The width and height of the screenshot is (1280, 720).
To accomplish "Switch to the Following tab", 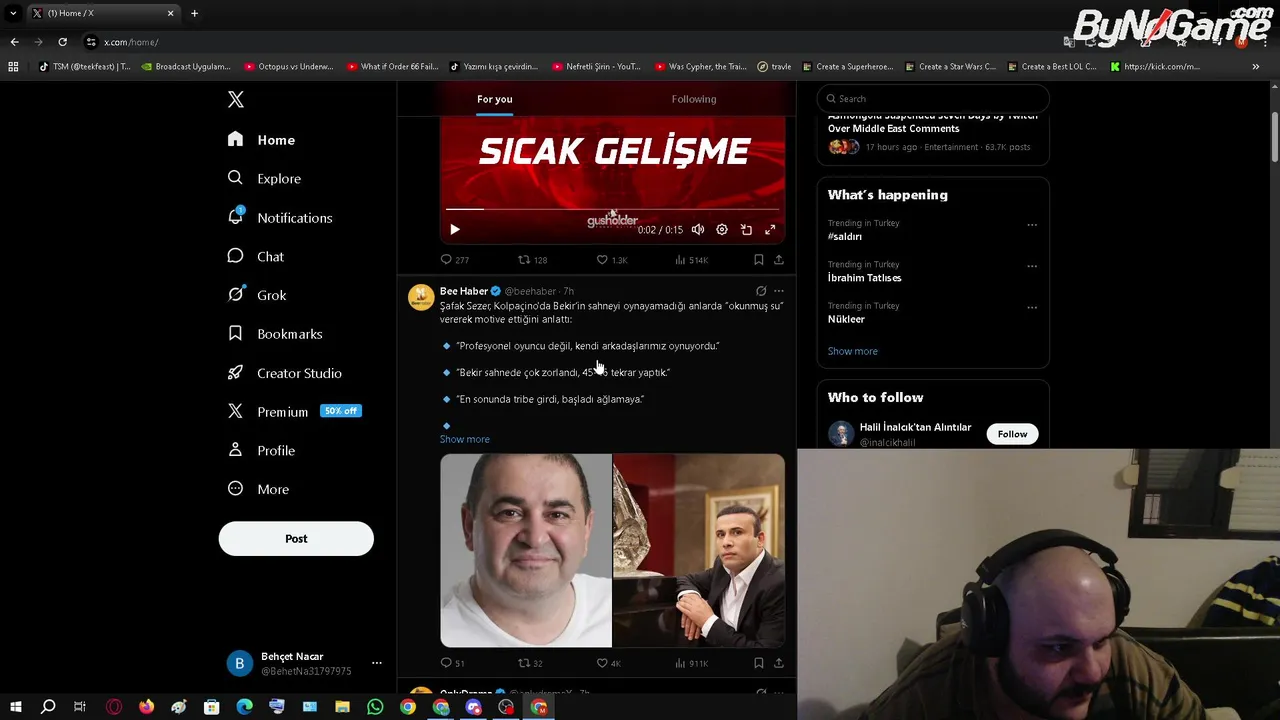I will (694, 99).
